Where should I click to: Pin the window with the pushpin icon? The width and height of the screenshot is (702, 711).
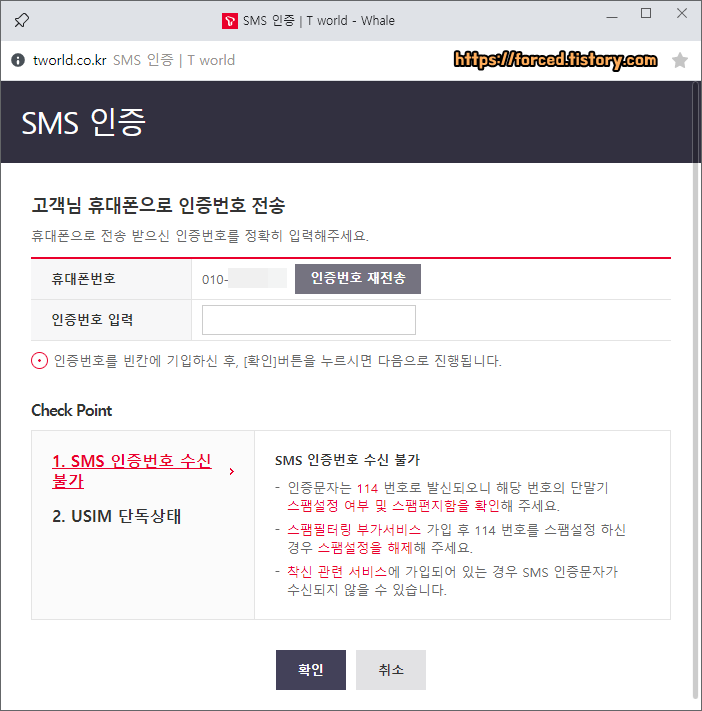tap(21, 20)
